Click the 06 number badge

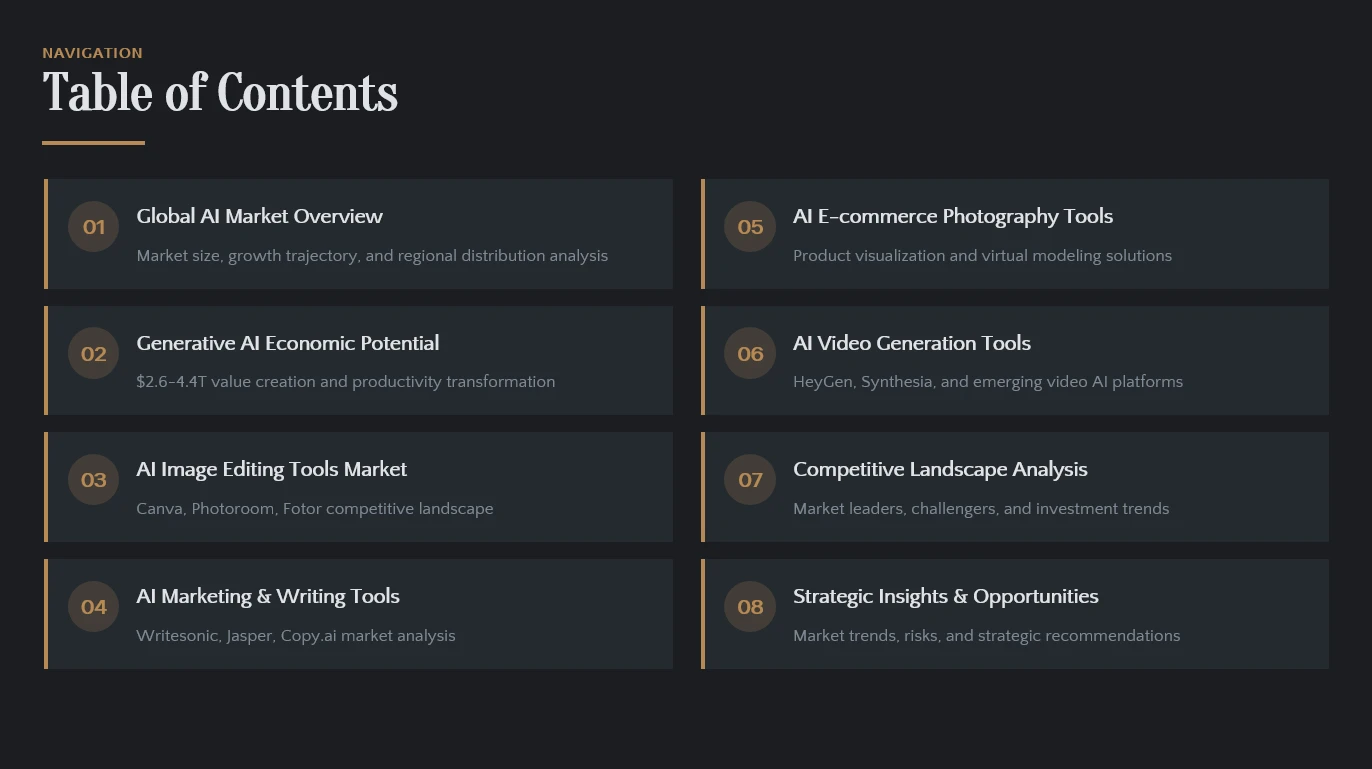[x=750, y=354]
